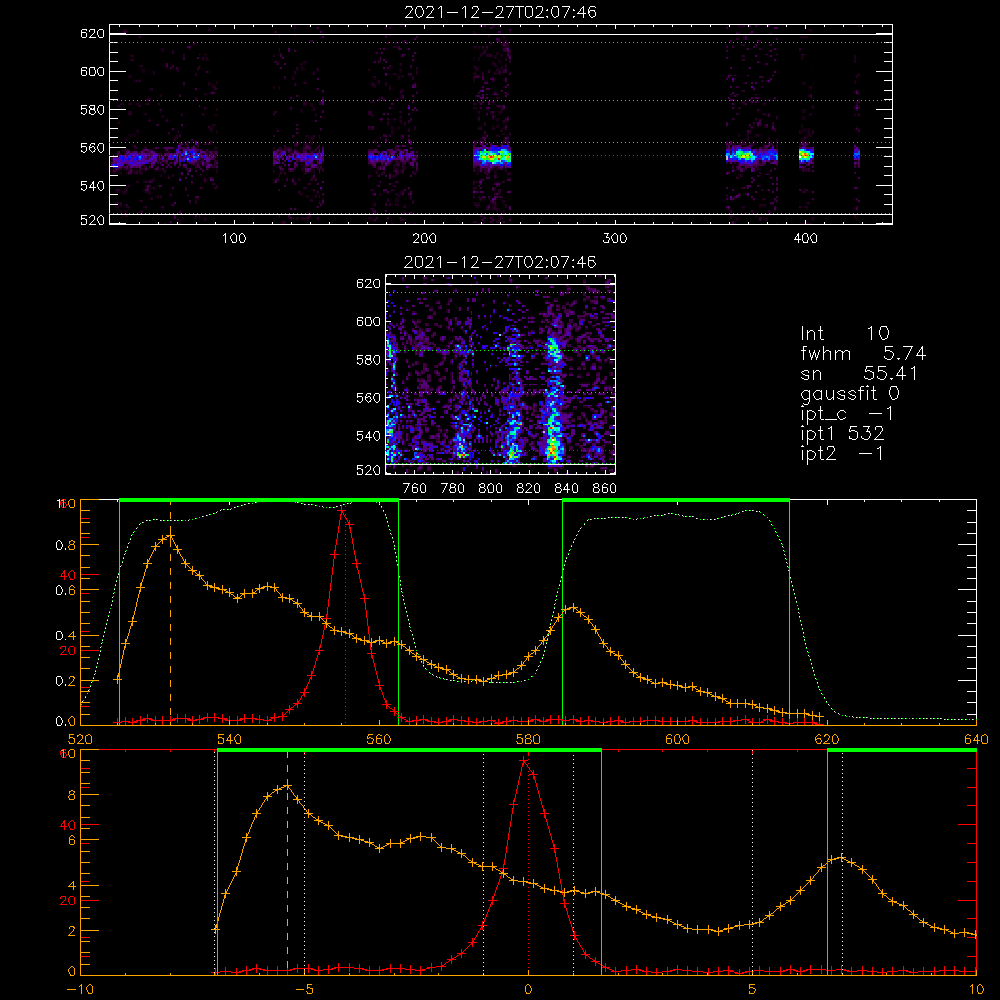
Task: Click x-axis label 800 on middle spectrogram
Action: 490,489
